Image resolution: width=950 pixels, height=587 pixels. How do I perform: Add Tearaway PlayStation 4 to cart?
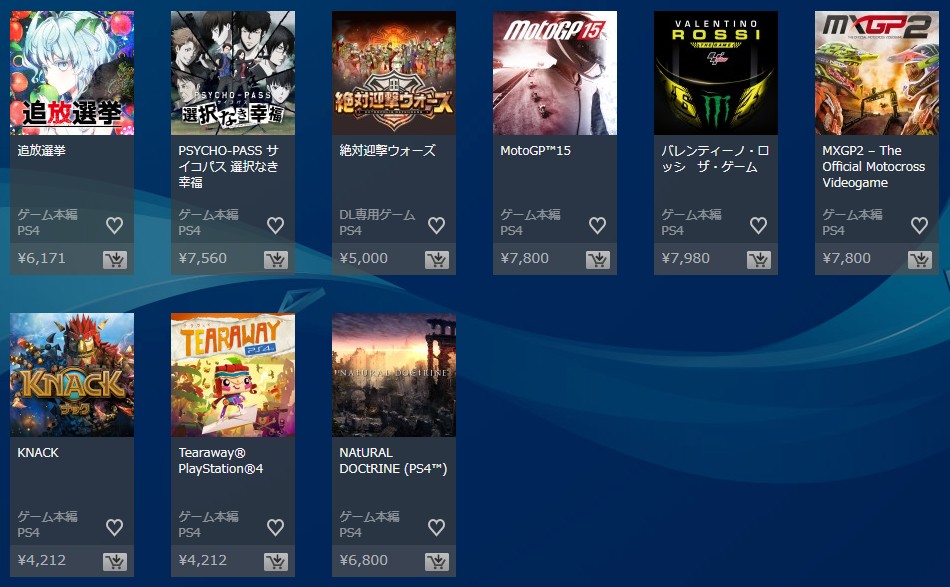[x=276, y=562]
